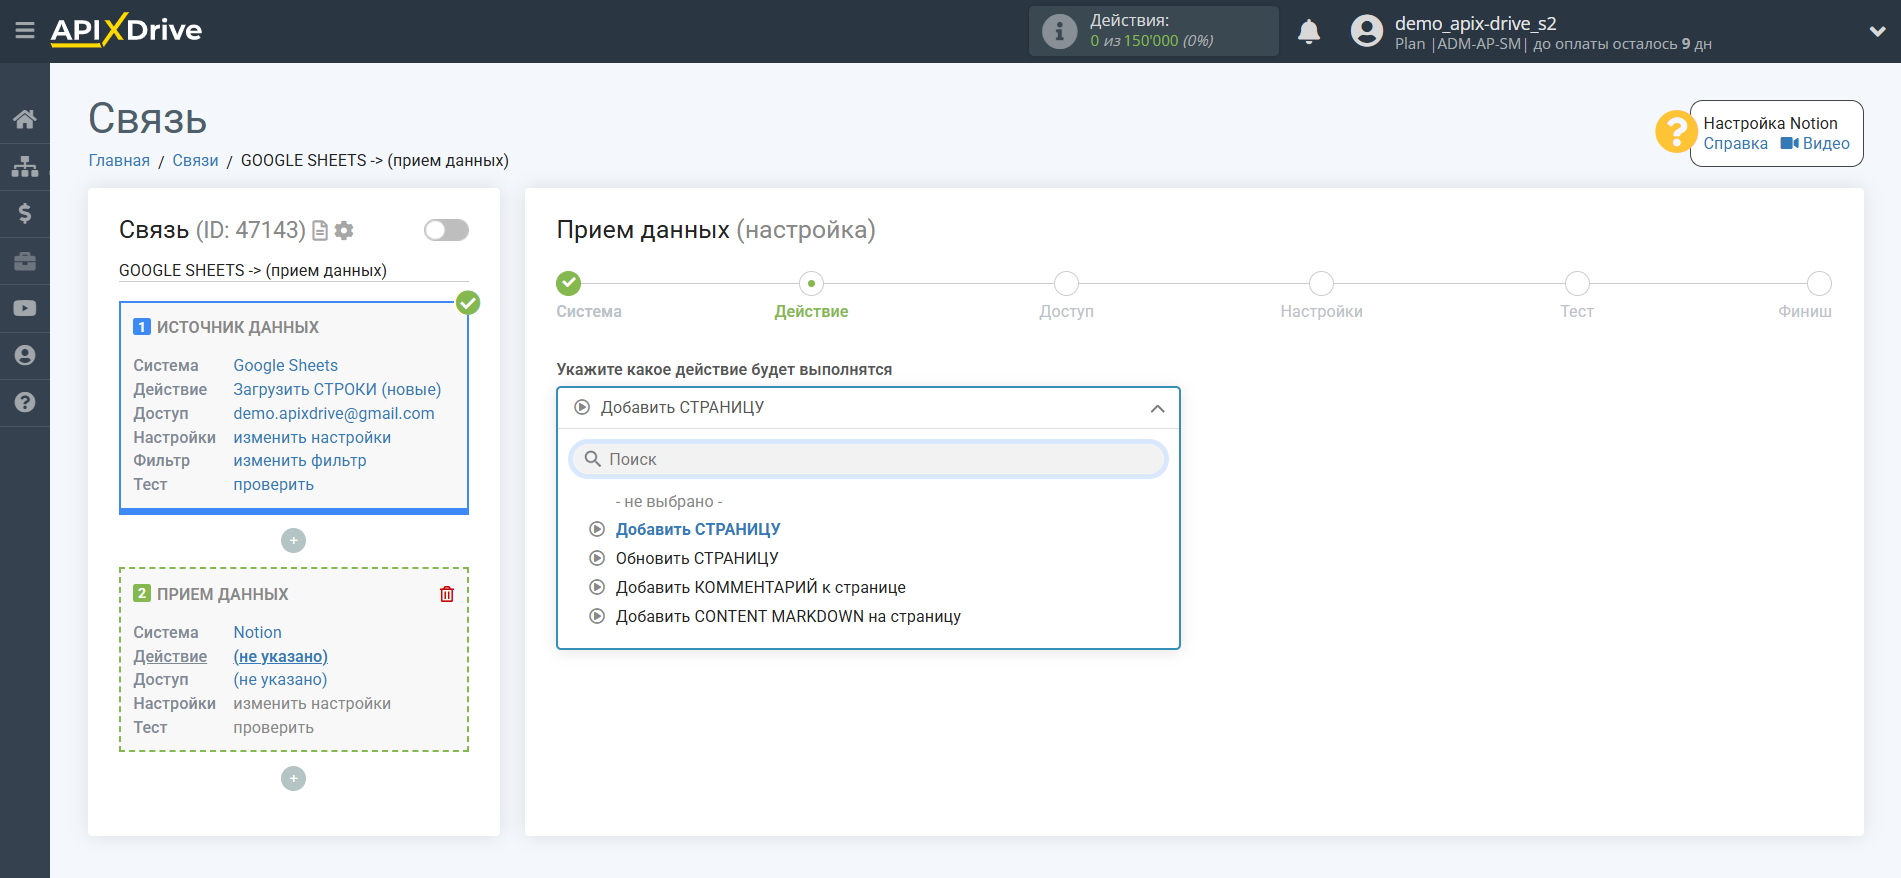
Task: Click the play icon next to Добавить КОММЕНТАРИЙ
Action: click(x=597, y=587)
